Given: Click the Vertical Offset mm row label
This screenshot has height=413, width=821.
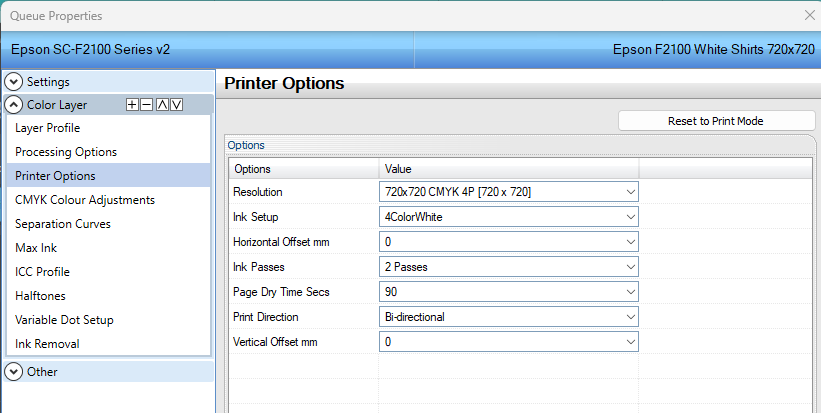Looking at the screenshot, I should tap(275, 342).
